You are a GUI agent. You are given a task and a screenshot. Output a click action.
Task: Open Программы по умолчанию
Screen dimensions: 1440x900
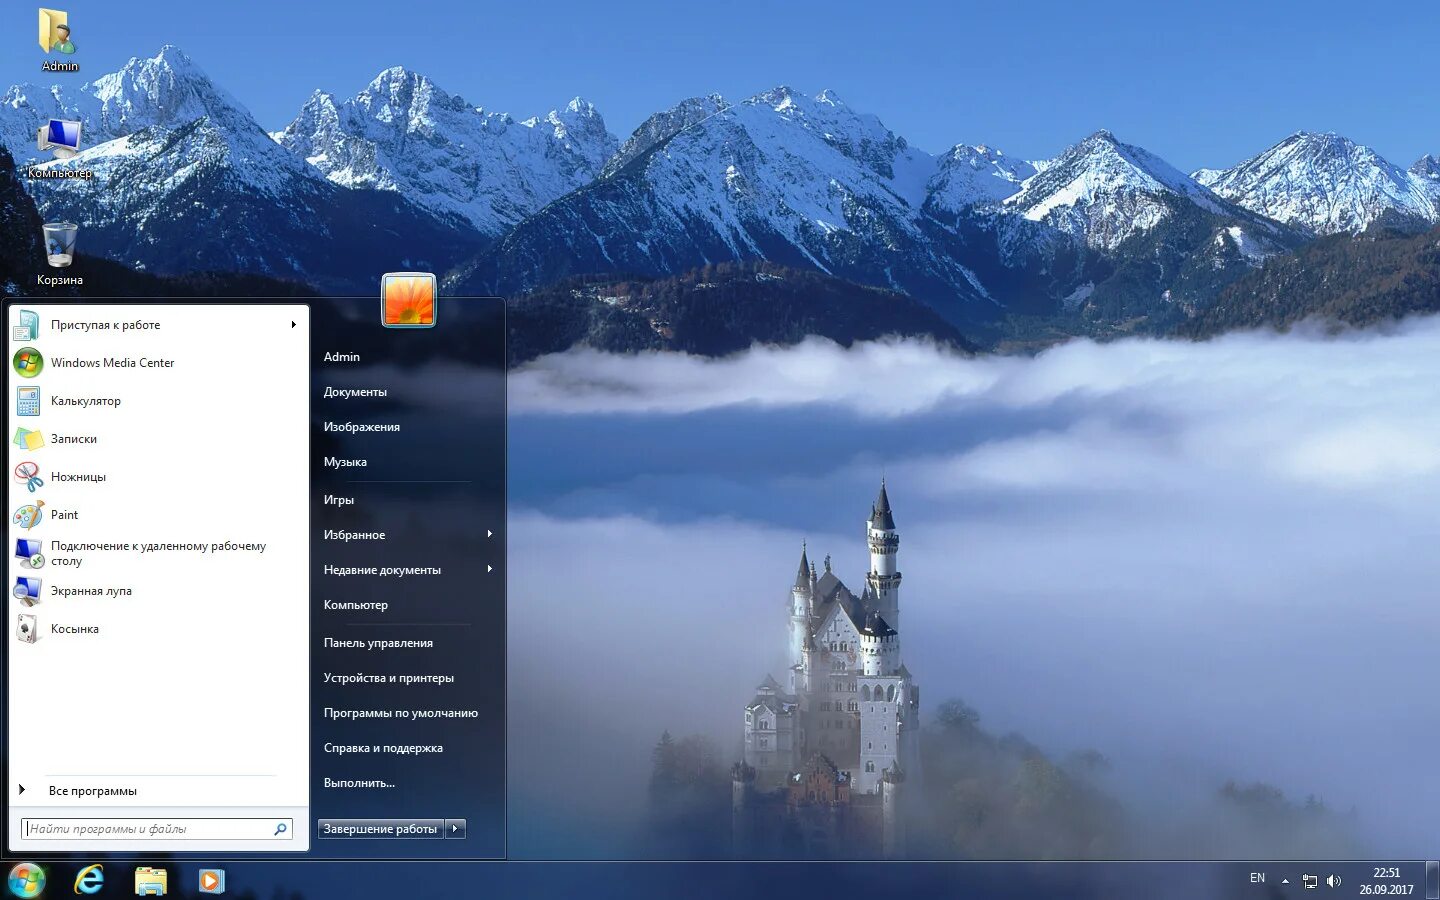401,713
